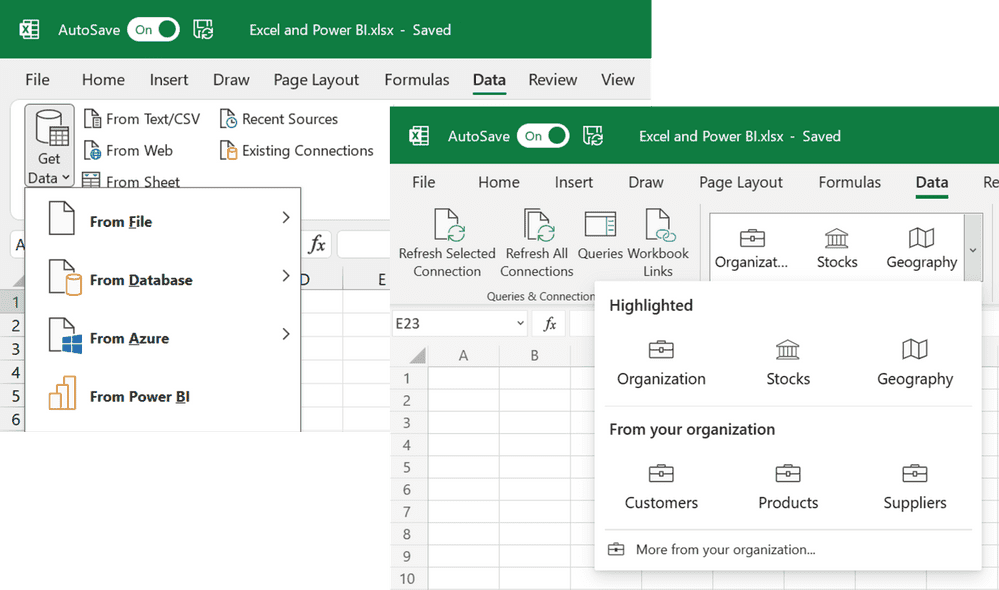Open Existing Connections
The height and width of the screenshot is (590, 999).
coord(296,150)
